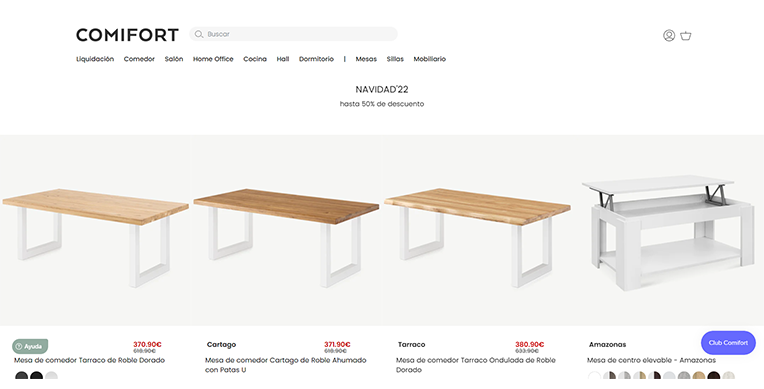The height and width of the screenshot is (389, 764).
Task: Open the Cartago de Roble Ahumado product link
Action: (286, 365)
